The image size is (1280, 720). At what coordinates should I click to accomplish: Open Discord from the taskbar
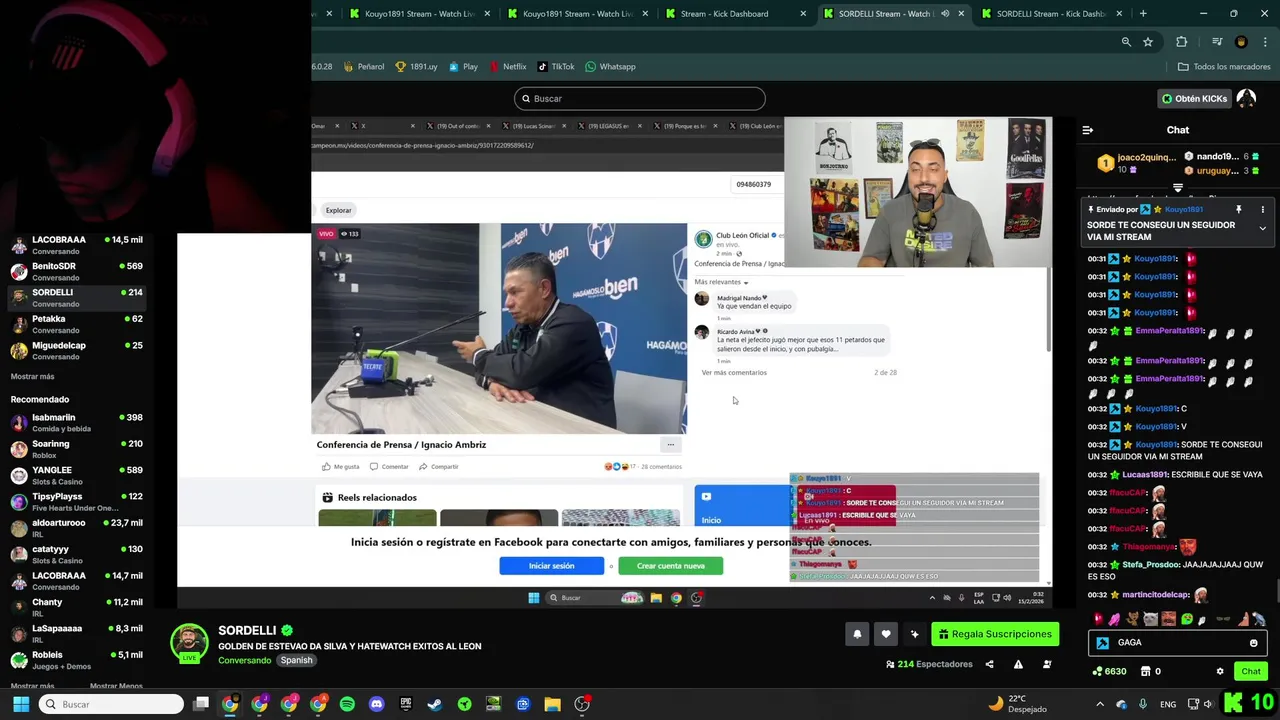point(376,704)
